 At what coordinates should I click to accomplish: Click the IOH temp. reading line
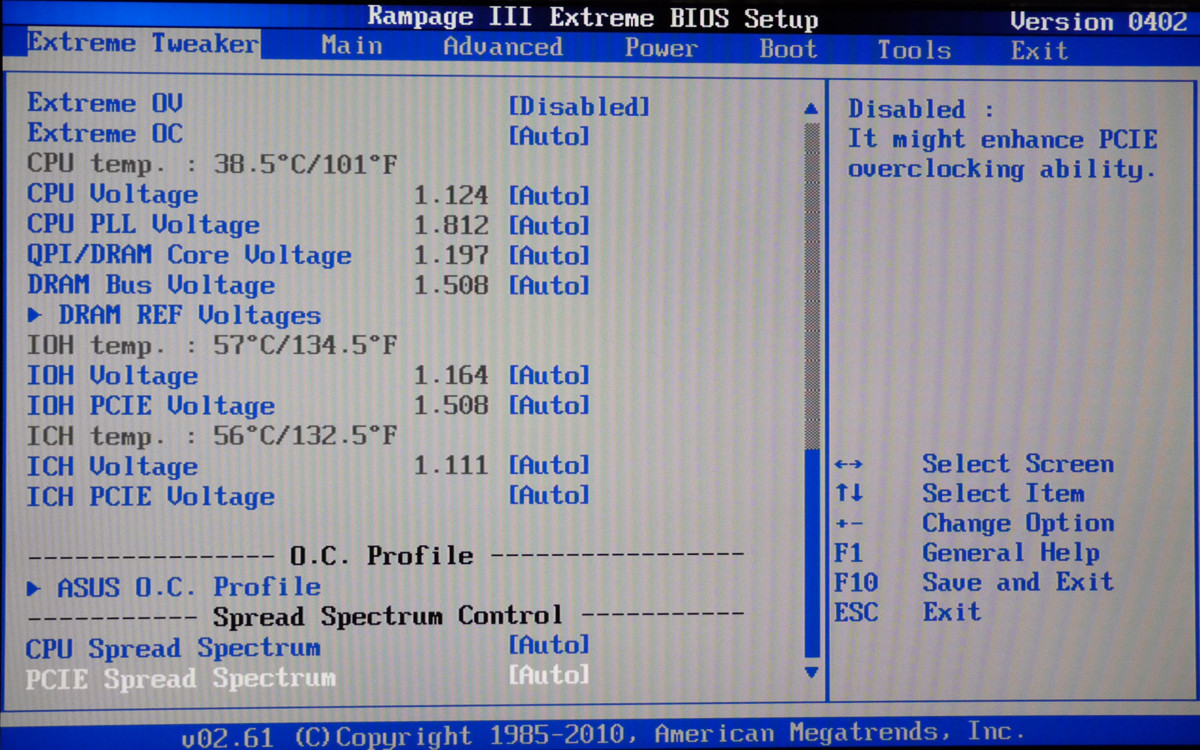(x=212, y=346)
